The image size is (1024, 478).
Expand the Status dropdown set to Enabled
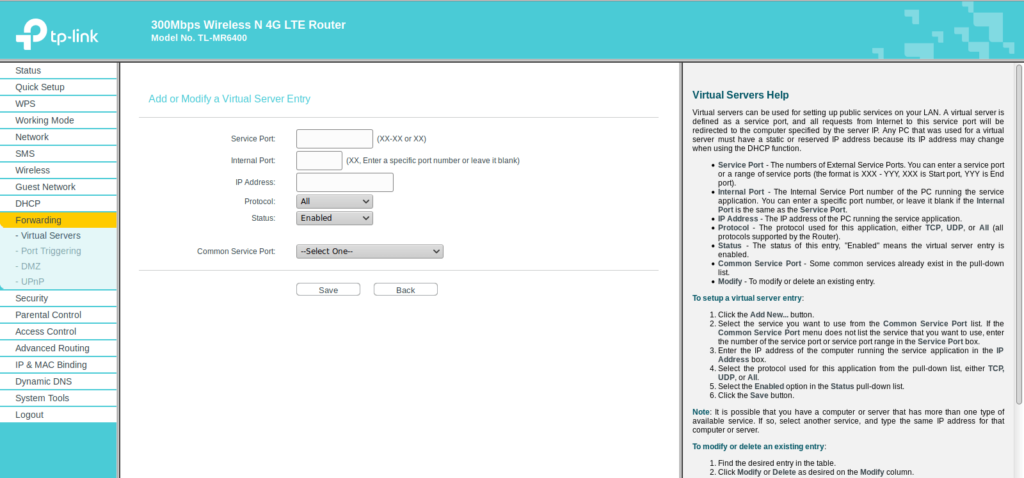(334, 218)
